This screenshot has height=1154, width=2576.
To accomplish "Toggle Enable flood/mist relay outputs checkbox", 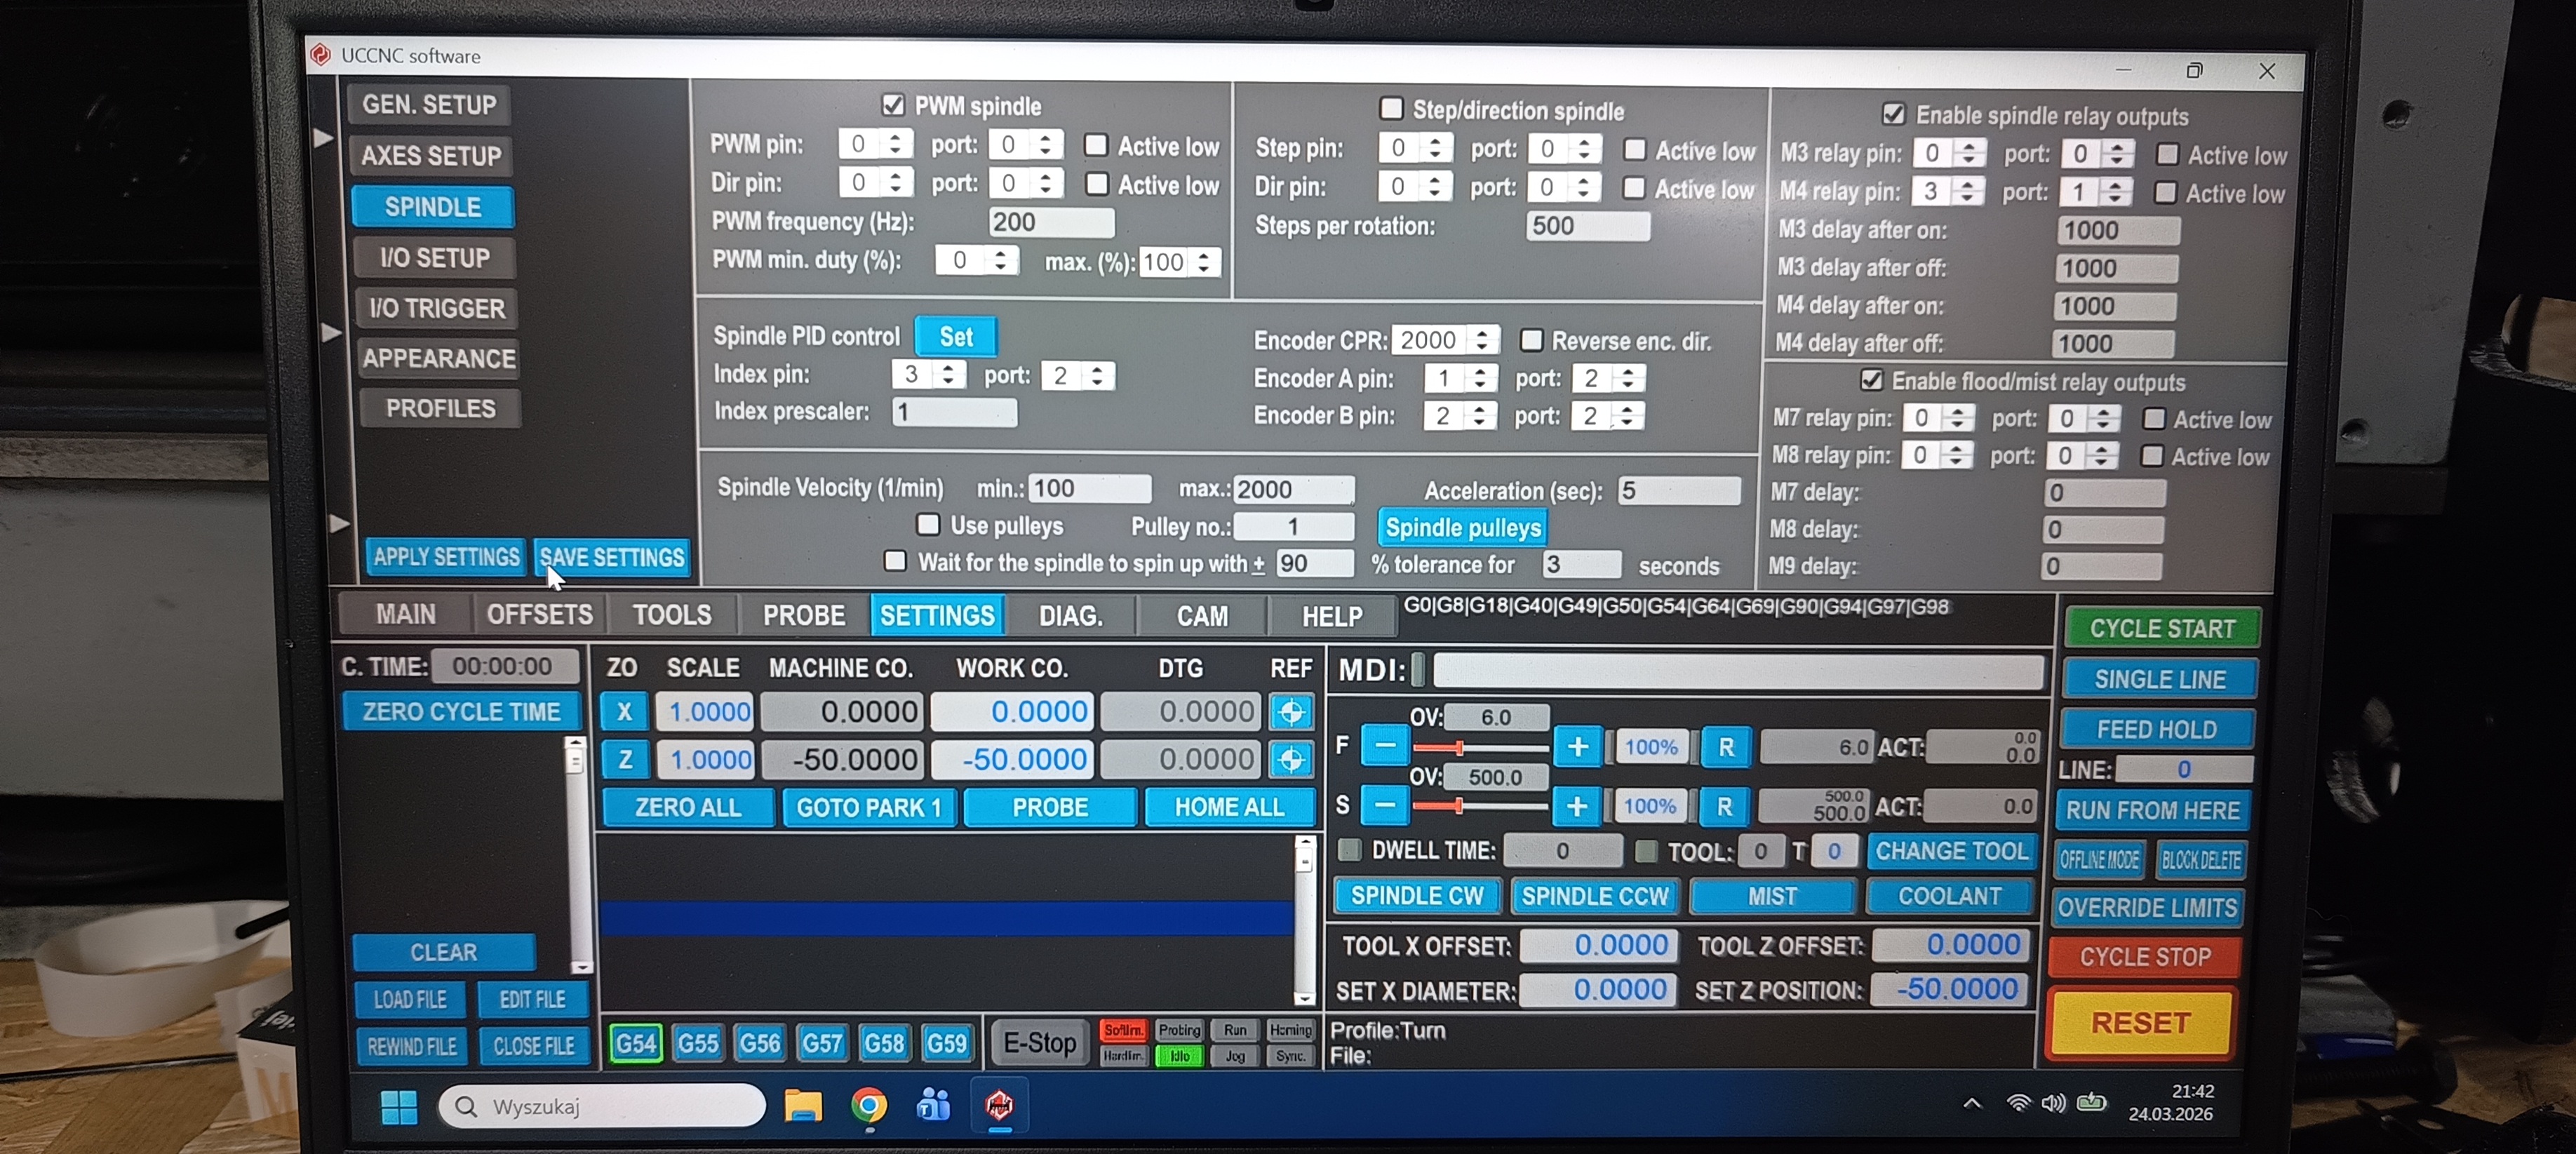I will tap(1871, 380).
